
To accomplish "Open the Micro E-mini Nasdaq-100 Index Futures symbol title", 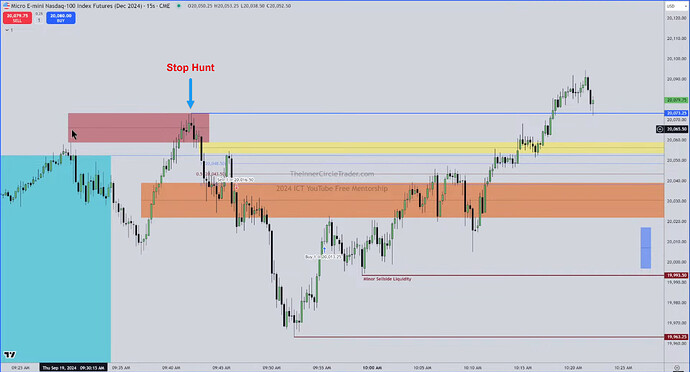I will click(90, 6).
